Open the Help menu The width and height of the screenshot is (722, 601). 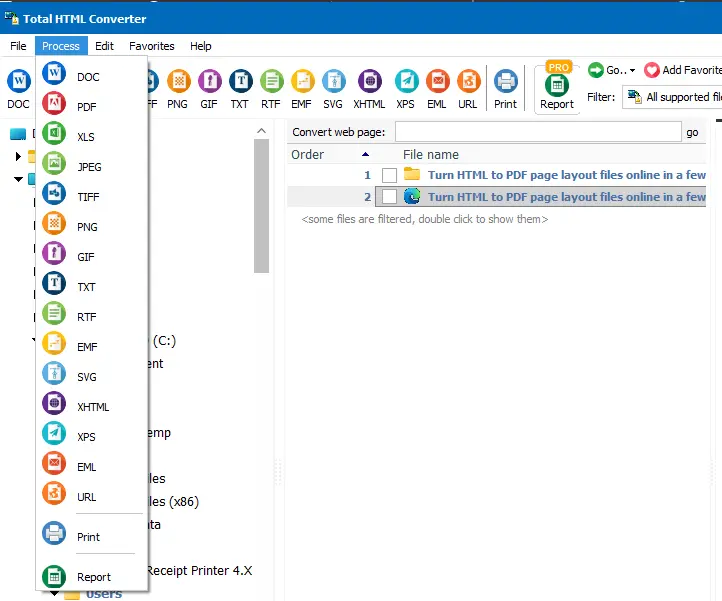[x=201, y=46]
